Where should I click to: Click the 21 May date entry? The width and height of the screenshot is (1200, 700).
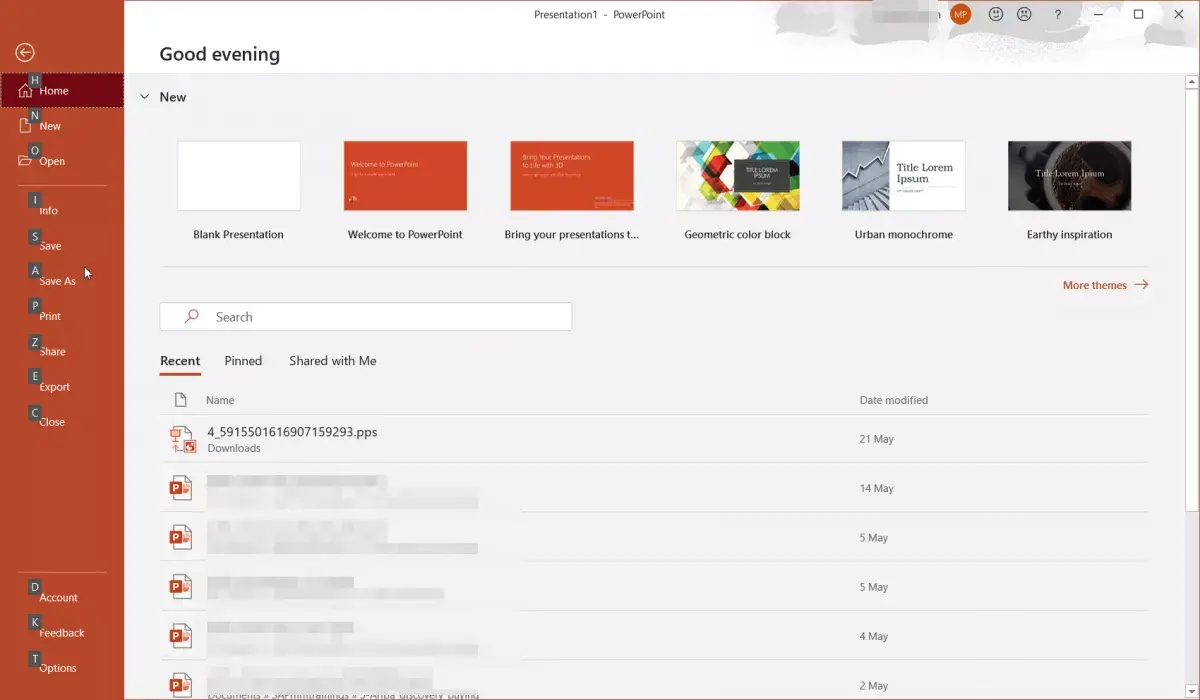click(x=877, y=439)
